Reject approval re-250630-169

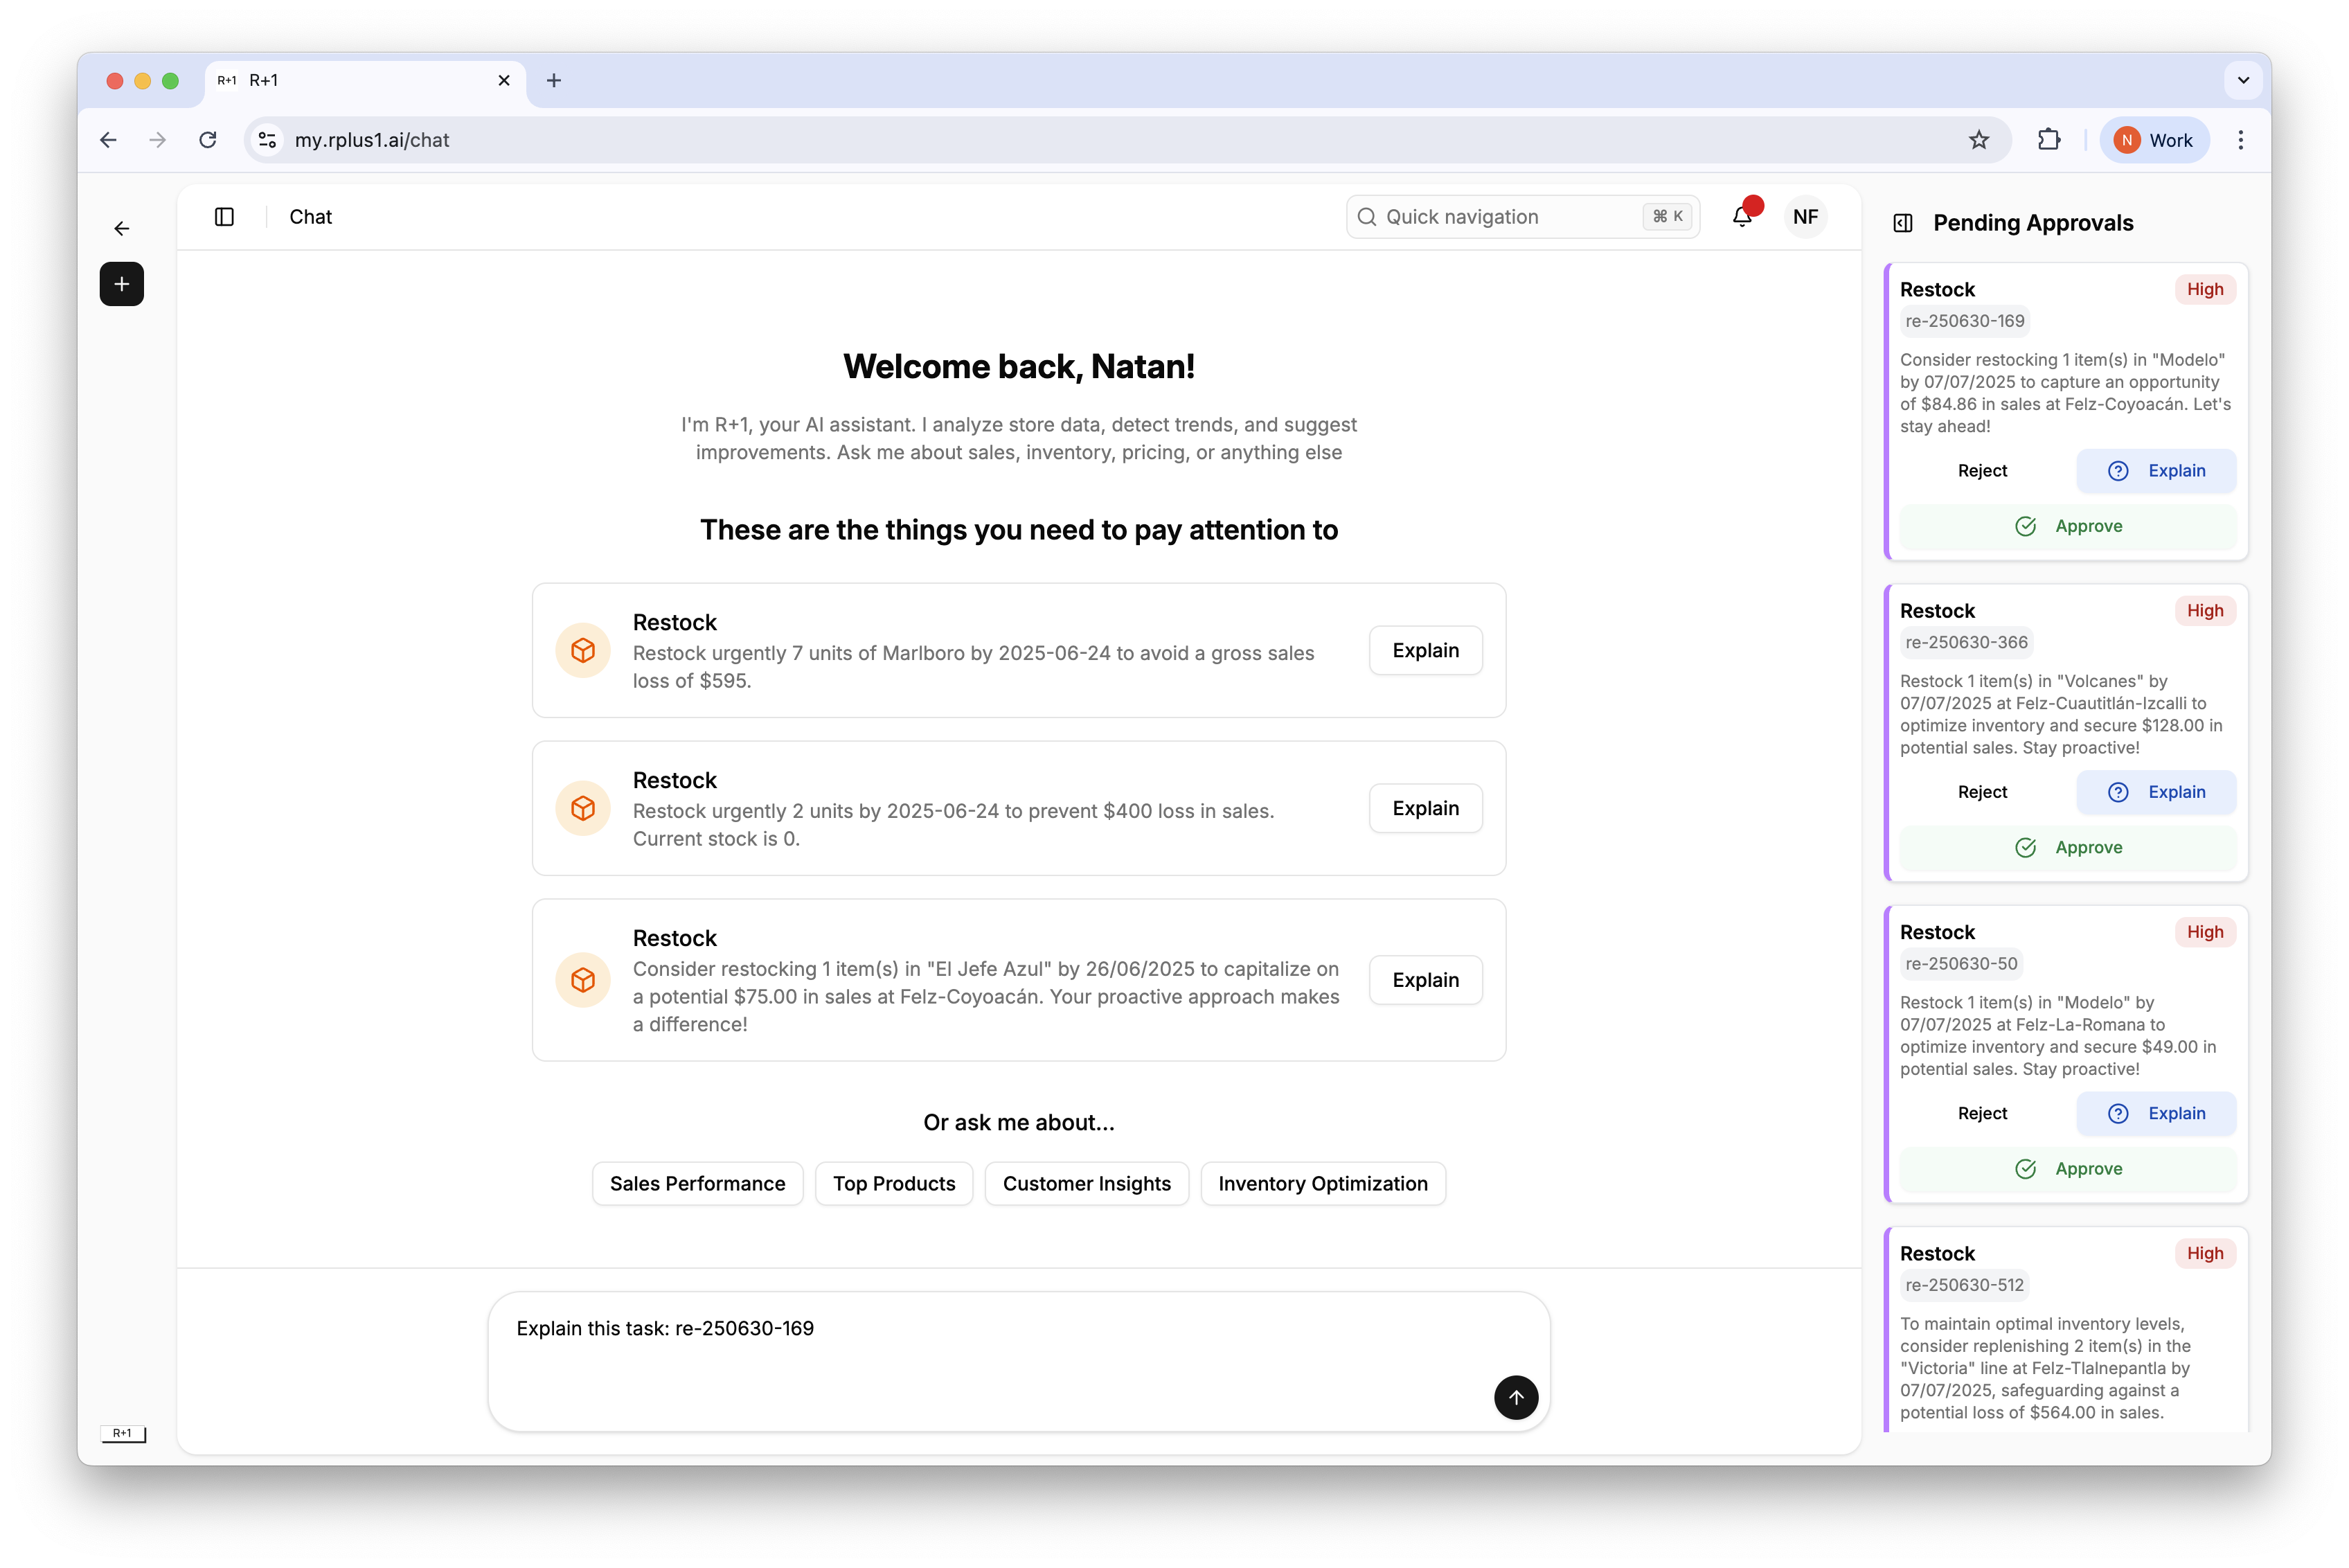(1982, 471)
